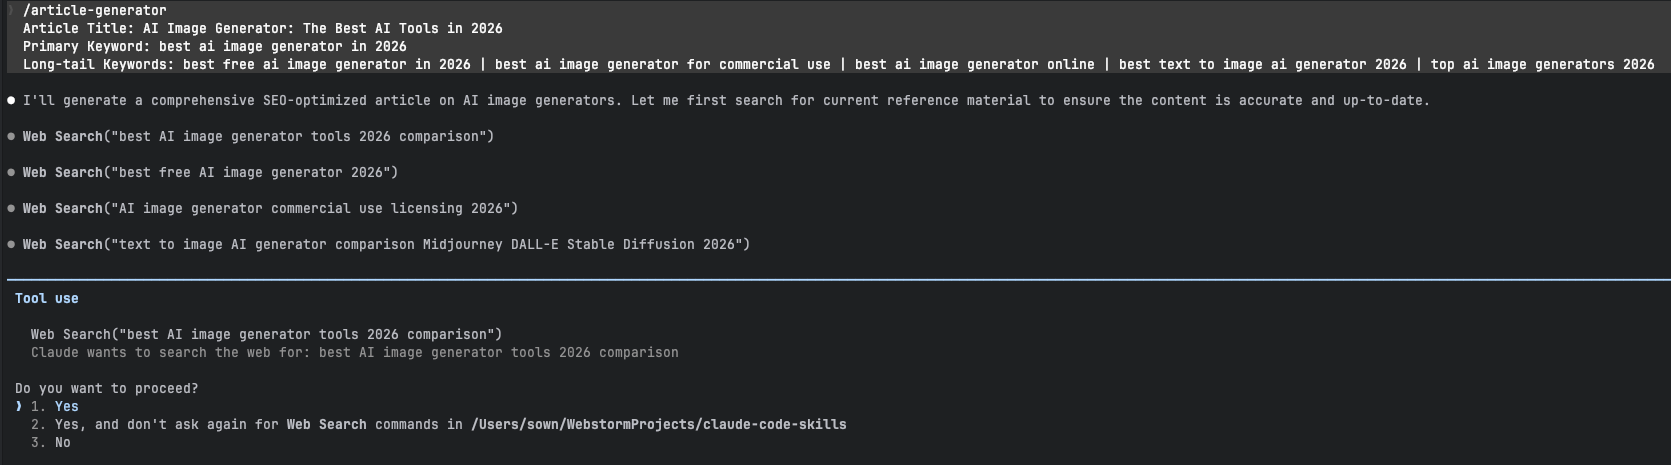1671x465 pixels.
Task: Click the Web Search call under Tool use
Action: 266,334
